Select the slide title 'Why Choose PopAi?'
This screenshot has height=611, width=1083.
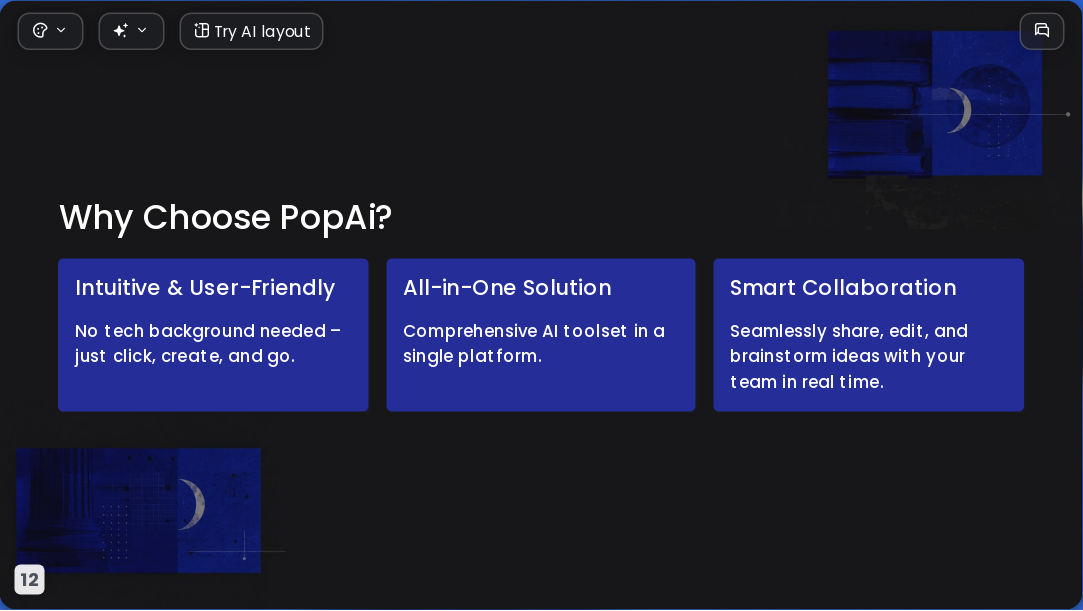coord(226,217)
